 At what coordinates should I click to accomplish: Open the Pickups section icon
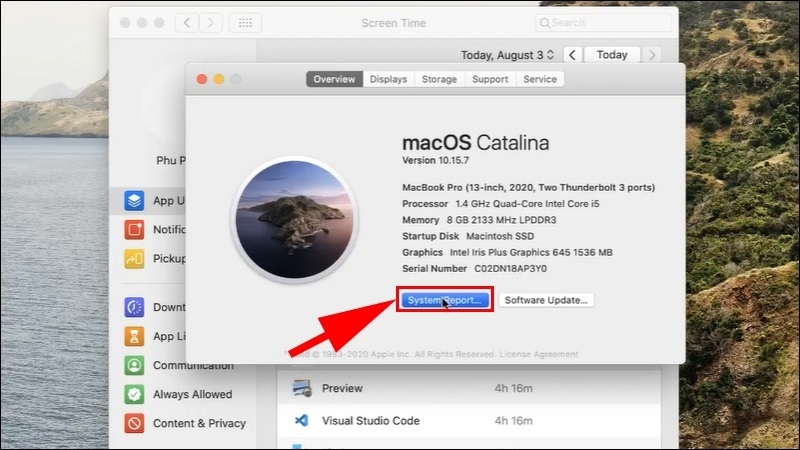click(x=134, y=259)
